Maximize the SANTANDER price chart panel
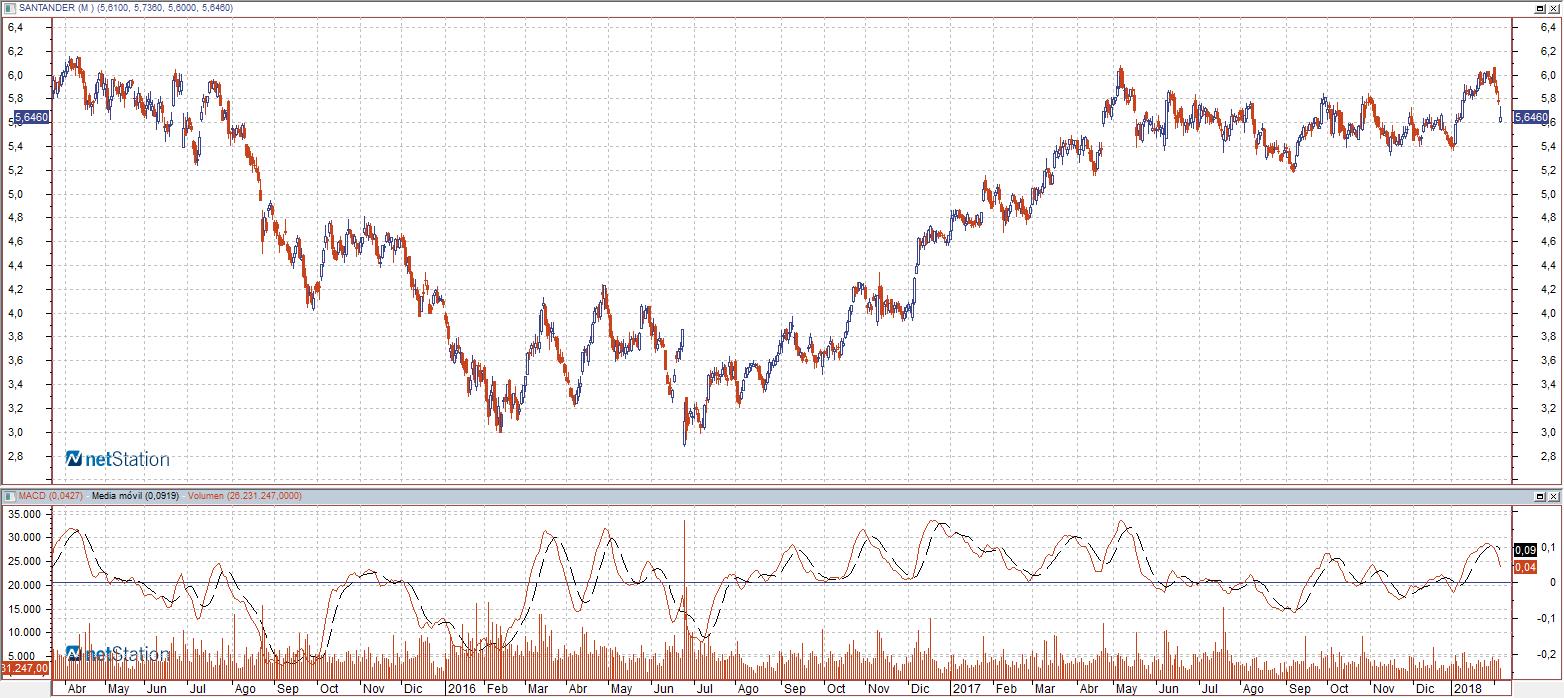 (1540, 7)
